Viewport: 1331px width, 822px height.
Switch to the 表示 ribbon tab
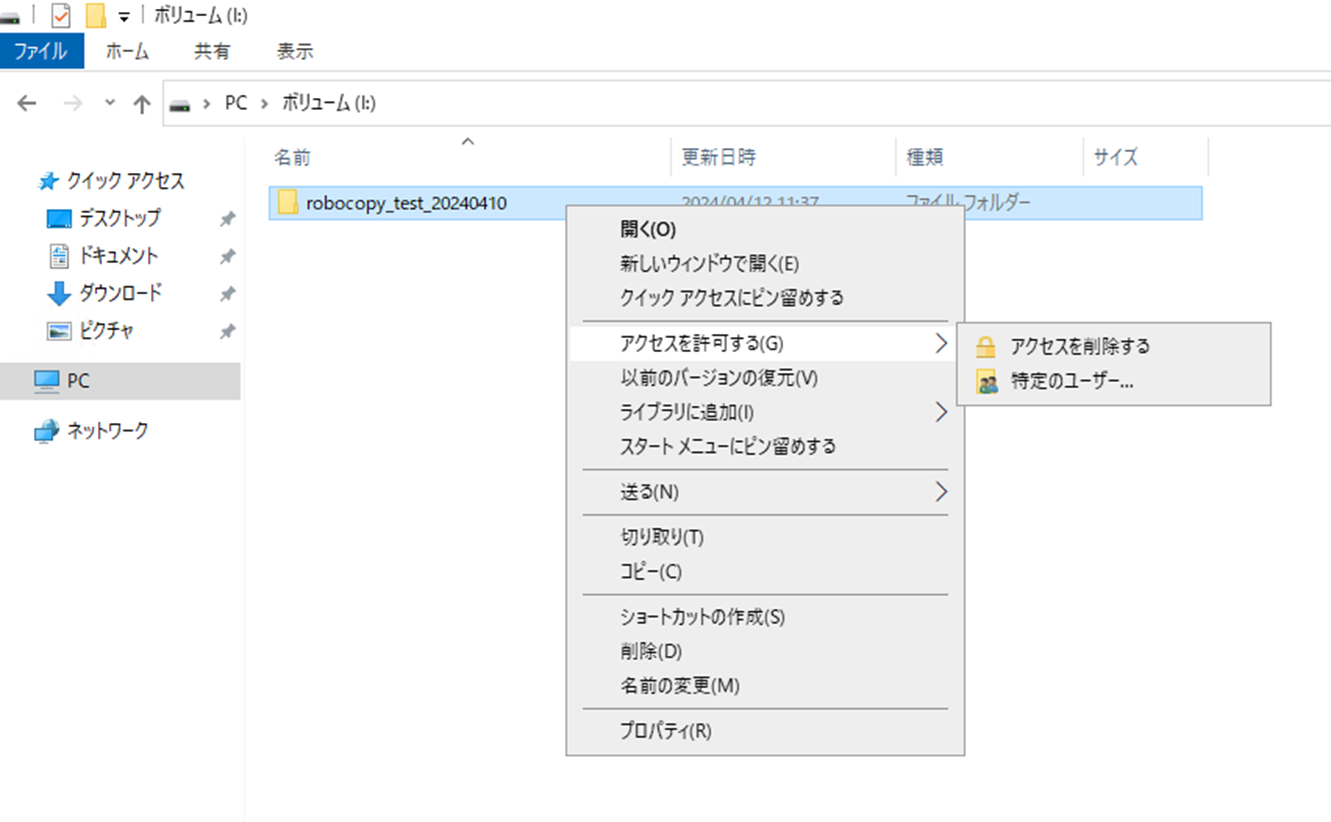tap(294, 51)
